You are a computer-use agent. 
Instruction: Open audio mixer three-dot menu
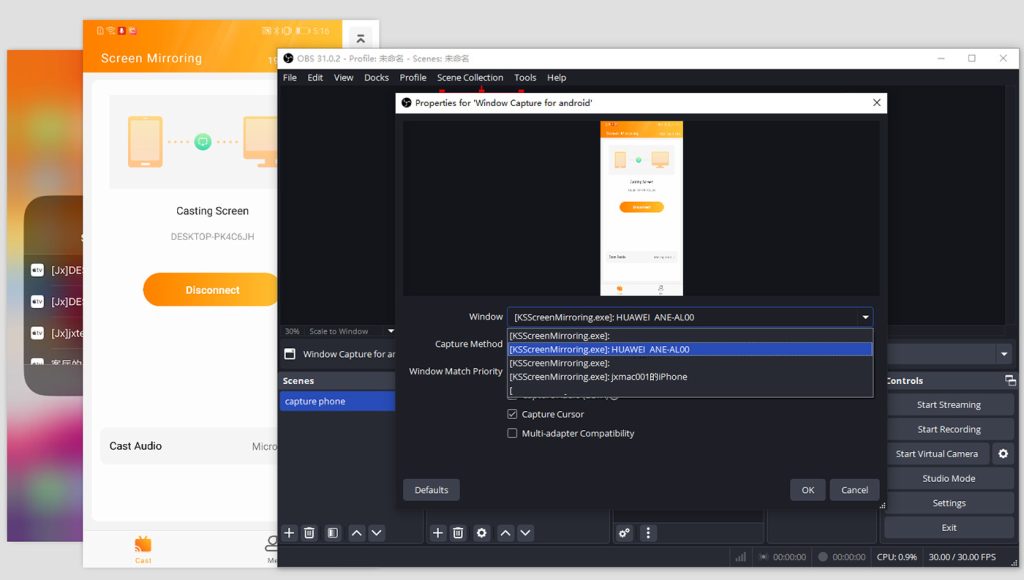click(648, 533)
